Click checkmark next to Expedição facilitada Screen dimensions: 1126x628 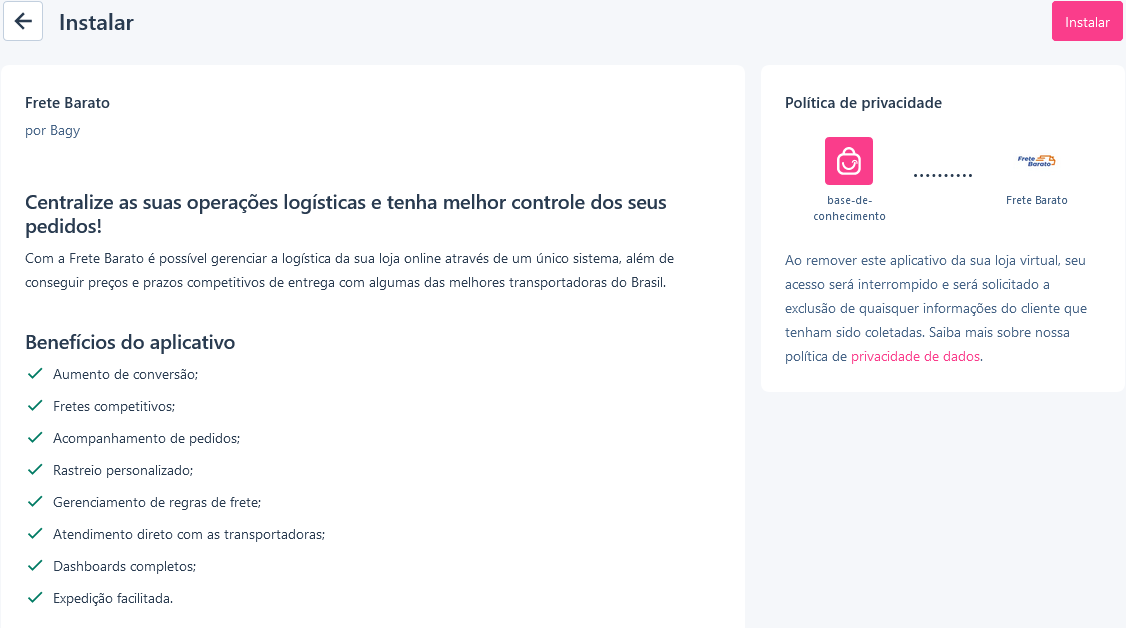point(35,598)
